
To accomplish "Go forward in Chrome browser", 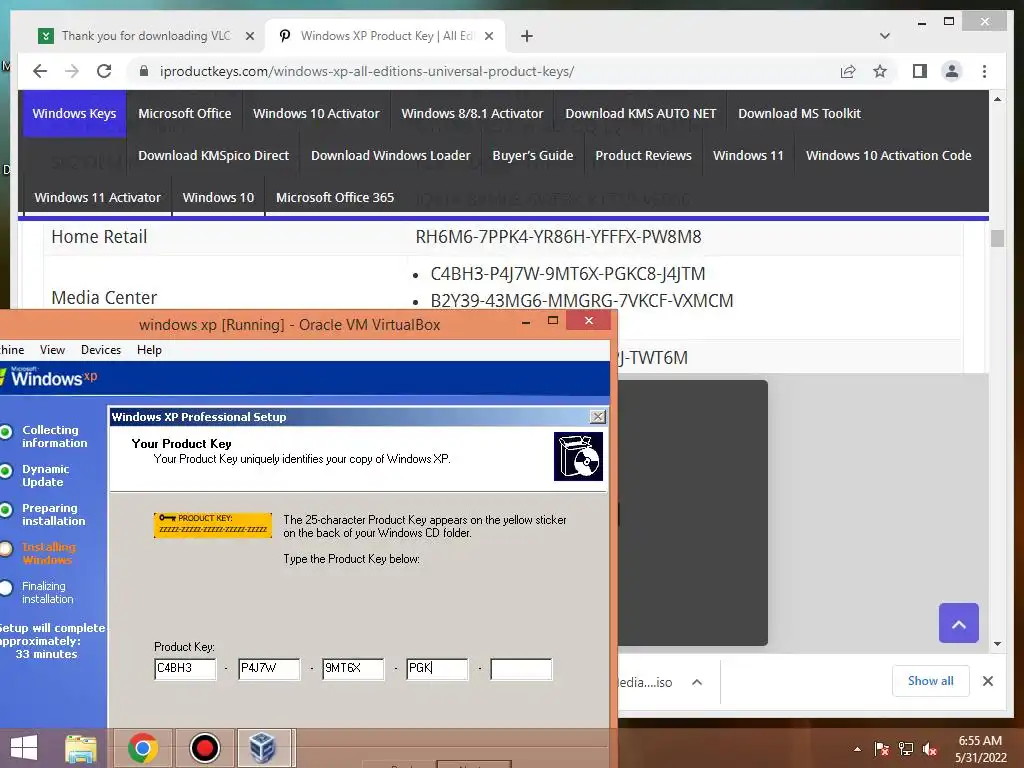I will click(72, 71).
